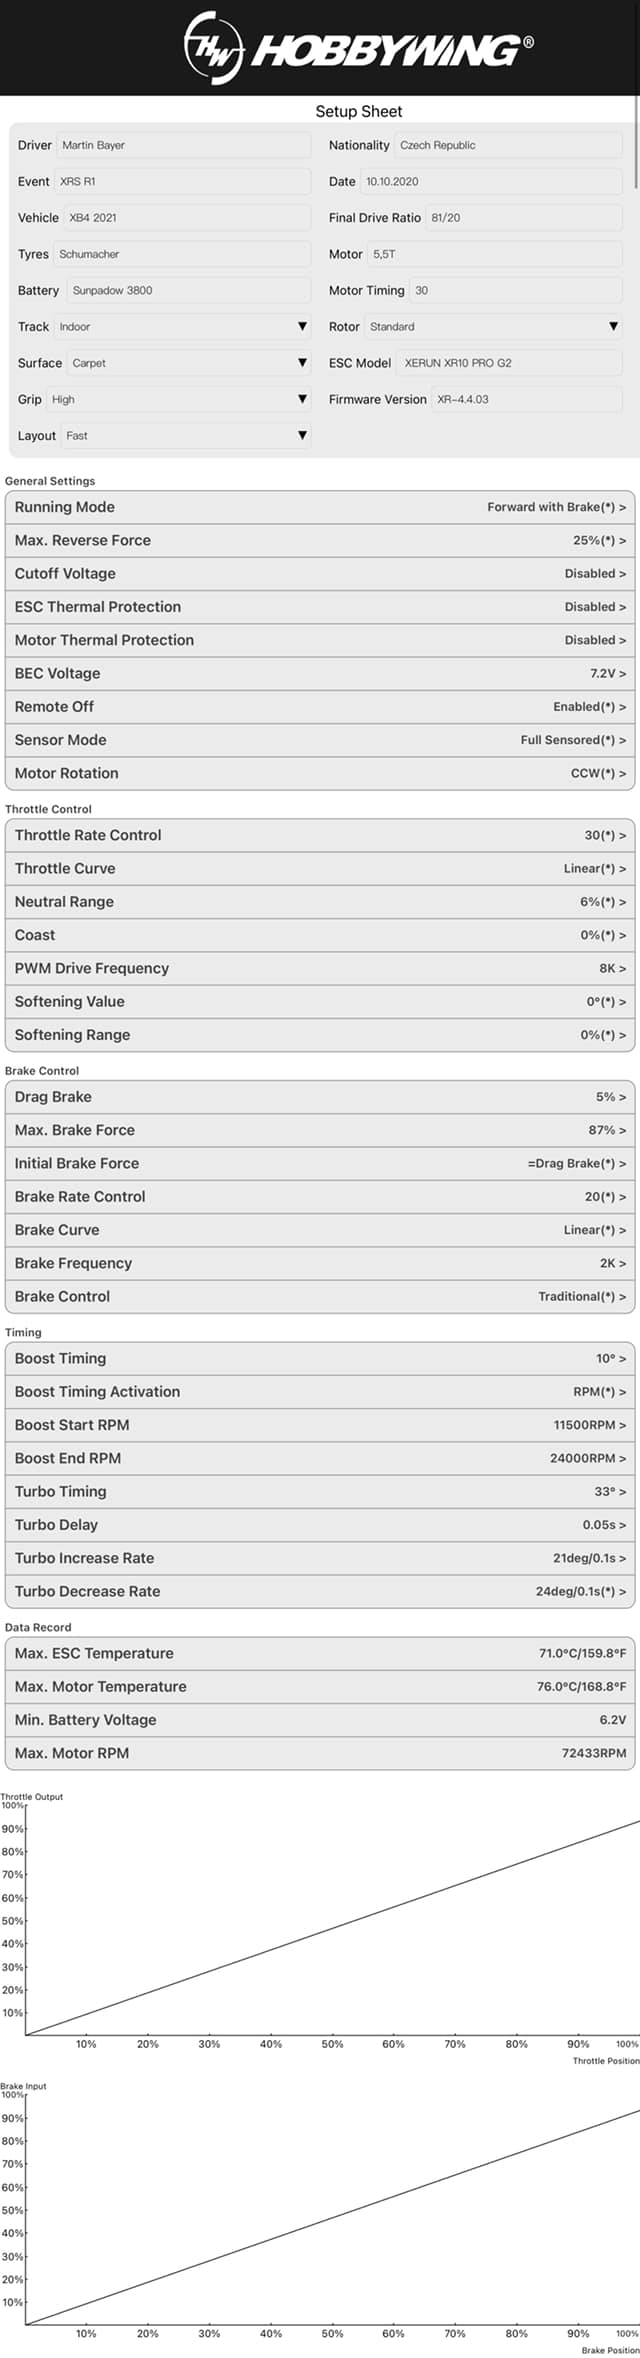The image size is (640, 2358).
Task: Open the PWM Drive Frequency setting
Action: pos(320,968)
